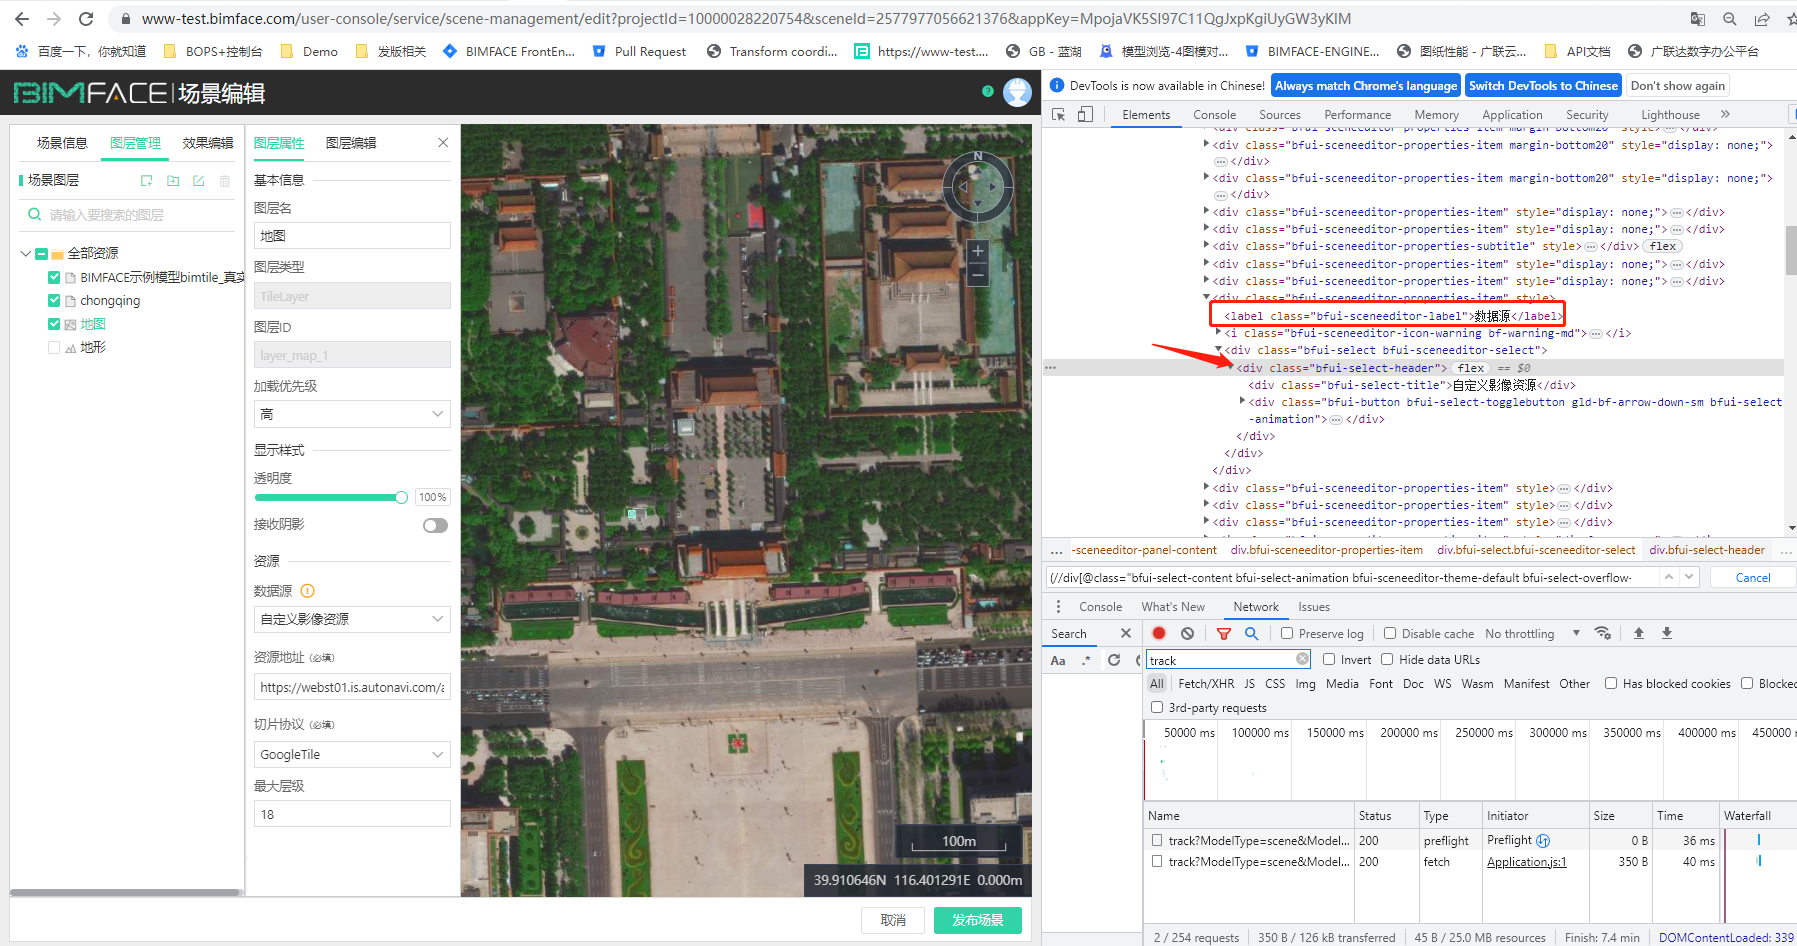1797x946 pixels.
Task: Click the 最大层级 input field showing 18
Action: tap(352, 814)
